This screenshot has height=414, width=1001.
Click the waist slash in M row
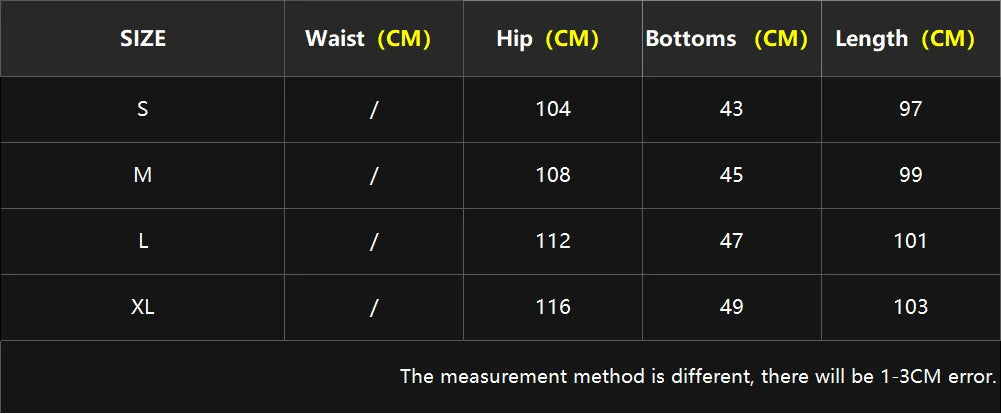pyautogui.click(x=373, y=176)
